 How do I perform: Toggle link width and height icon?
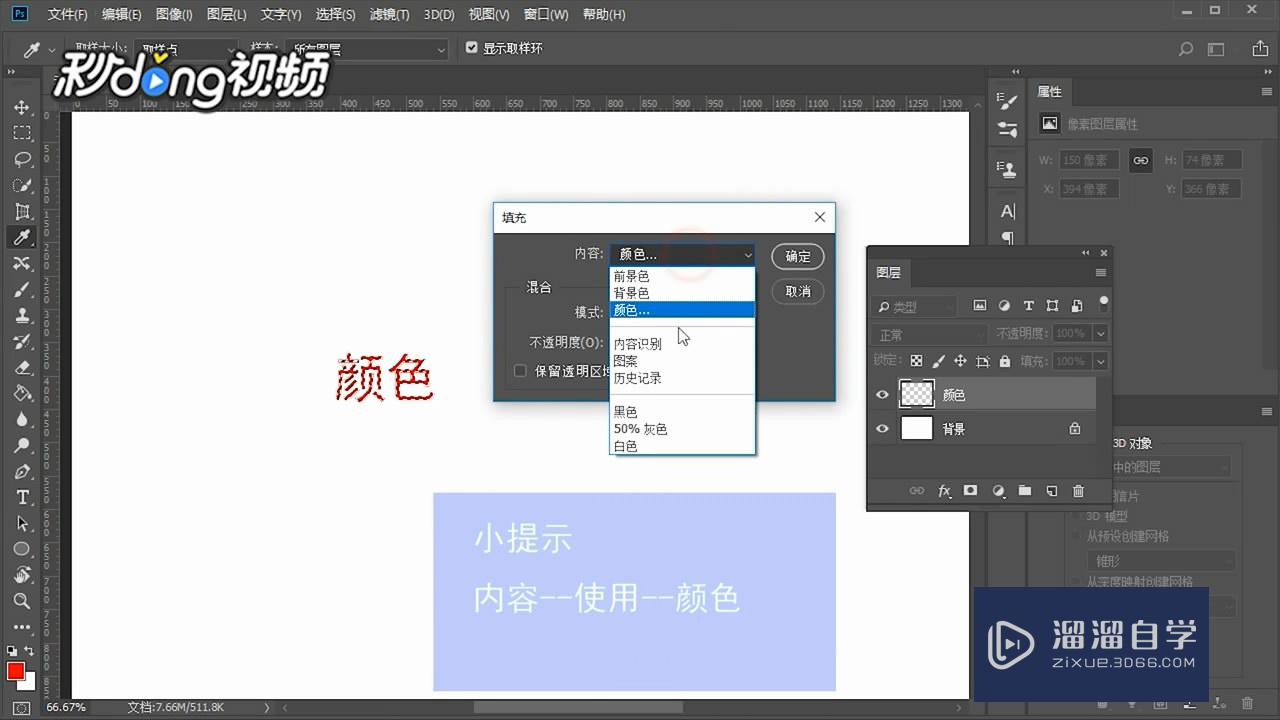pos(1140,160)
